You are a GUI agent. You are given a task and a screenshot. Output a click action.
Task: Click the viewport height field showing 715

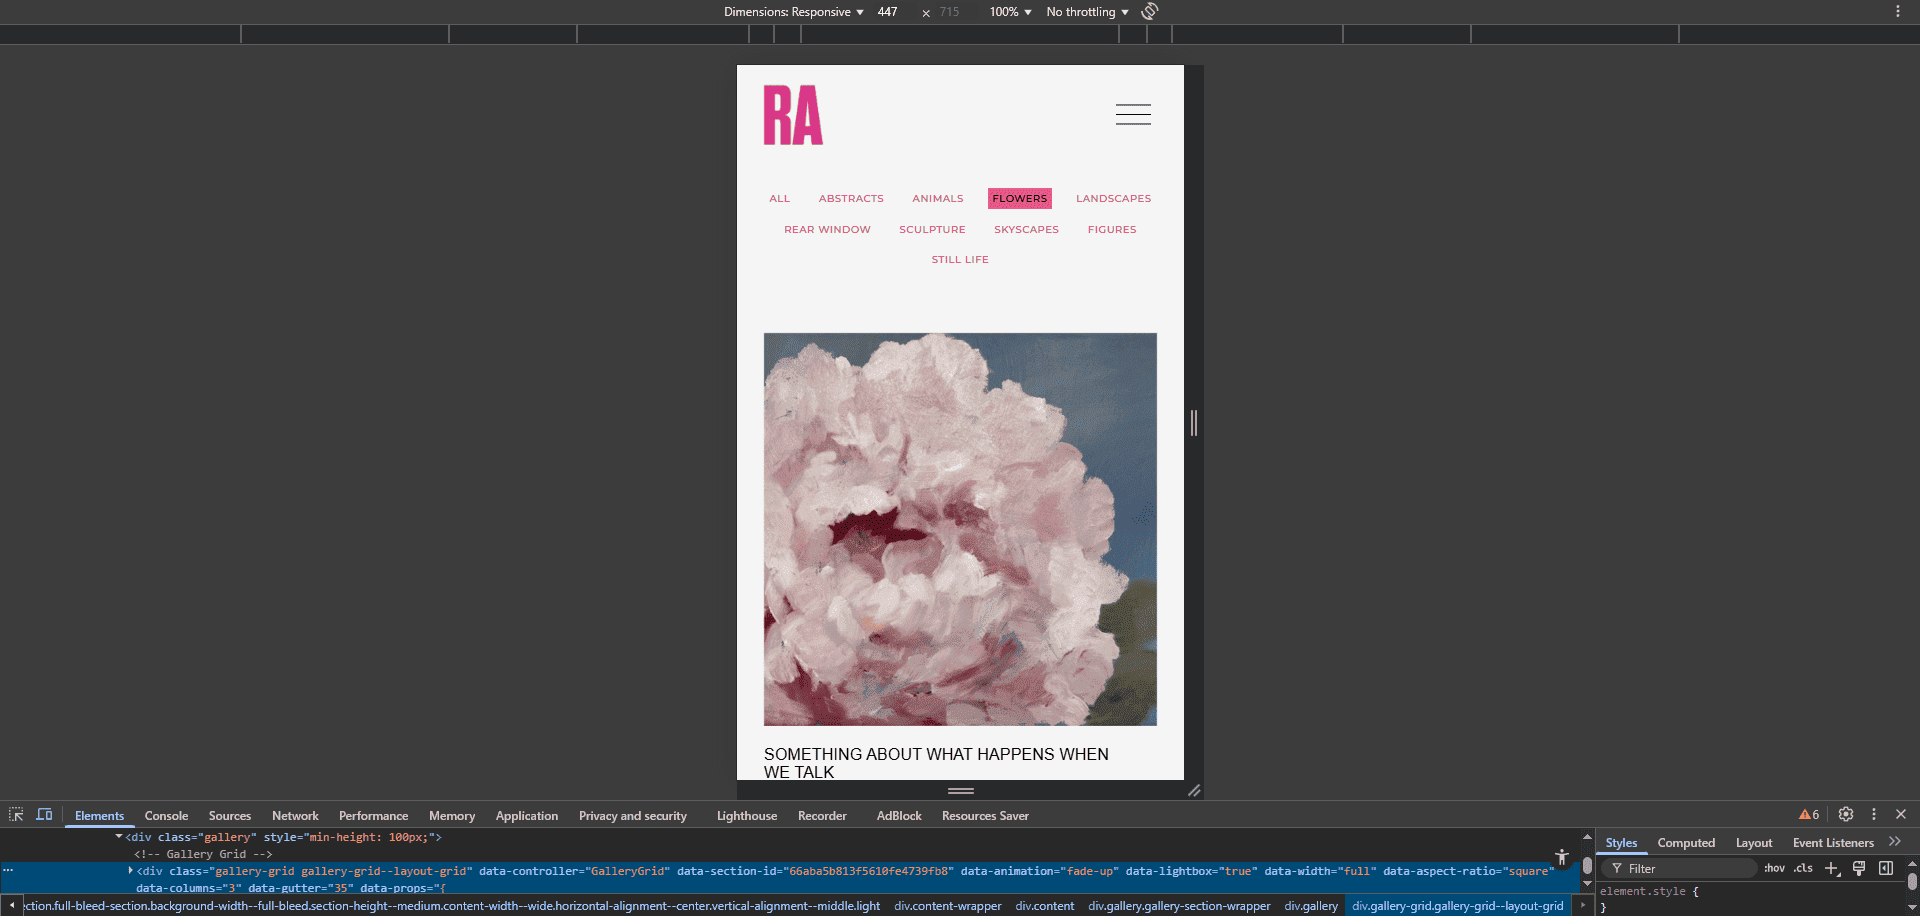click(953, 12)
